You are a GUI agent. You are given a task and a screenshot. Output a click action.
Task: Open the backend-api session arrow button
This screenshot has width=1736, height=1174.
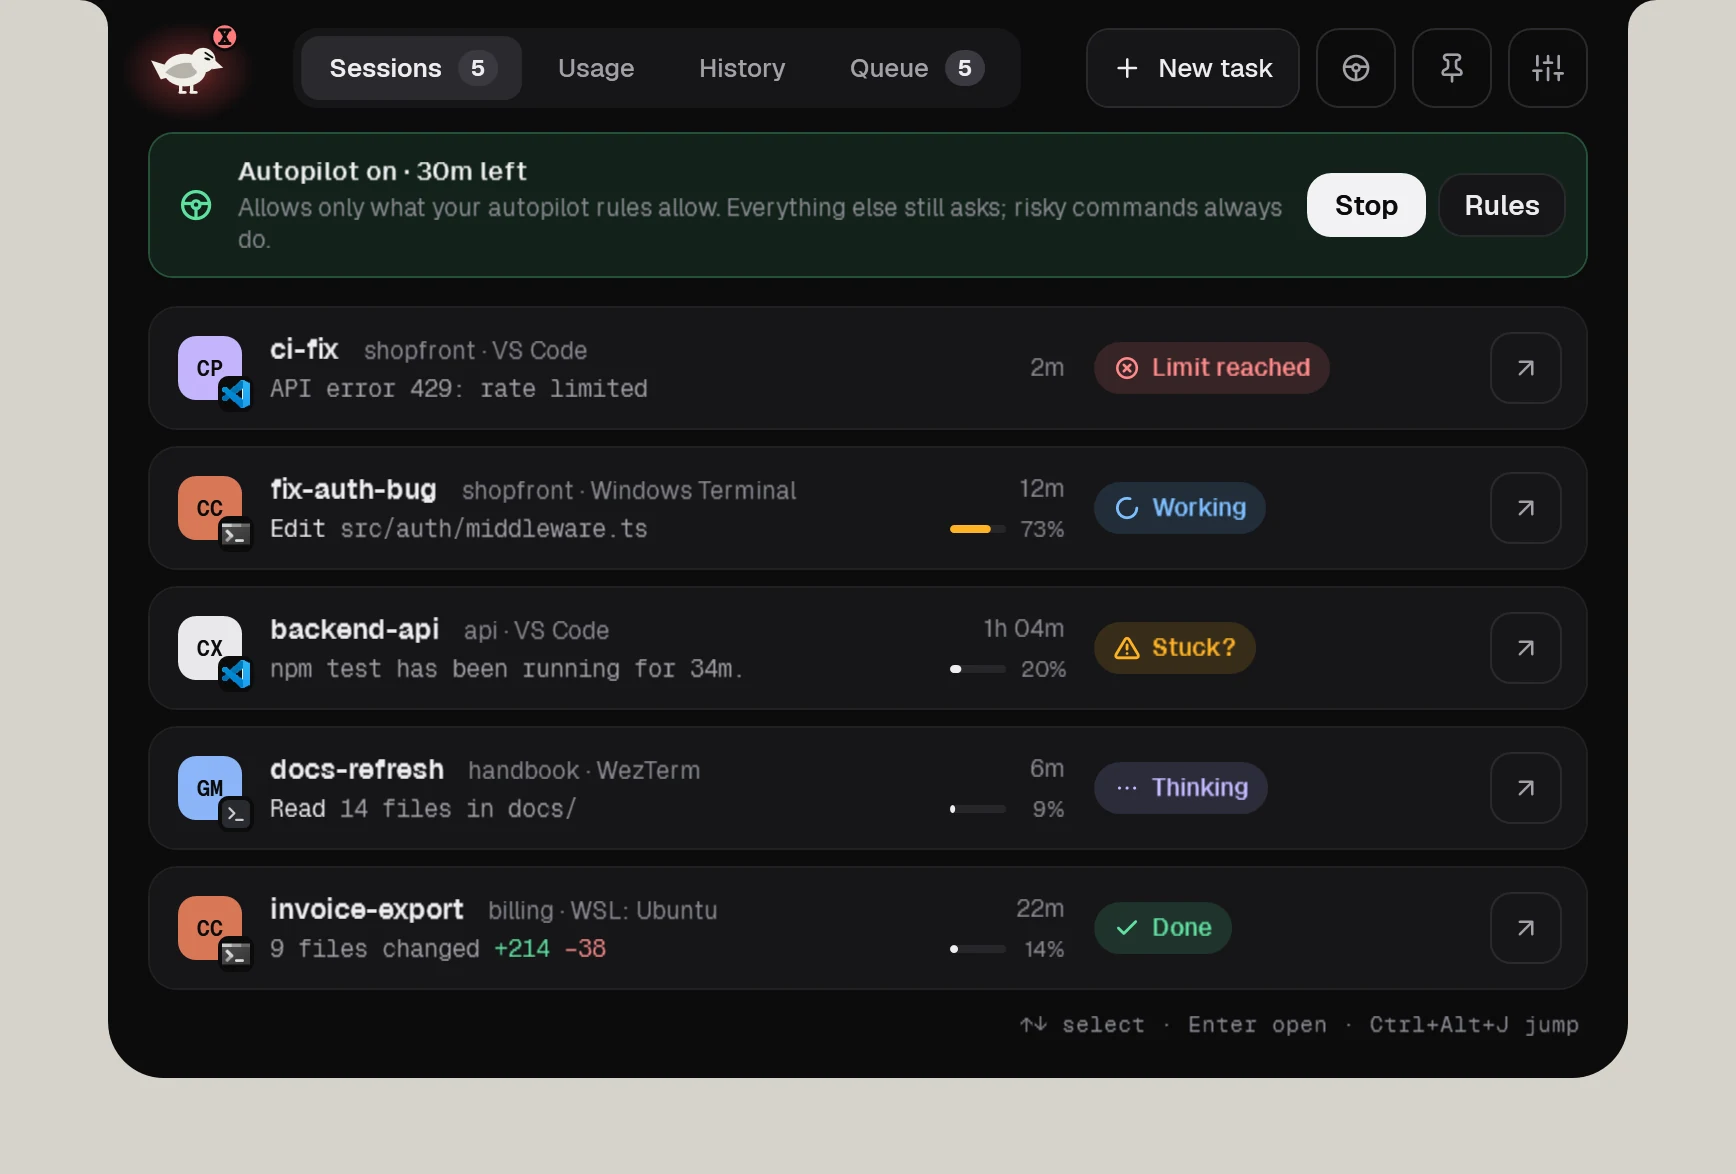click(1525, 648)
